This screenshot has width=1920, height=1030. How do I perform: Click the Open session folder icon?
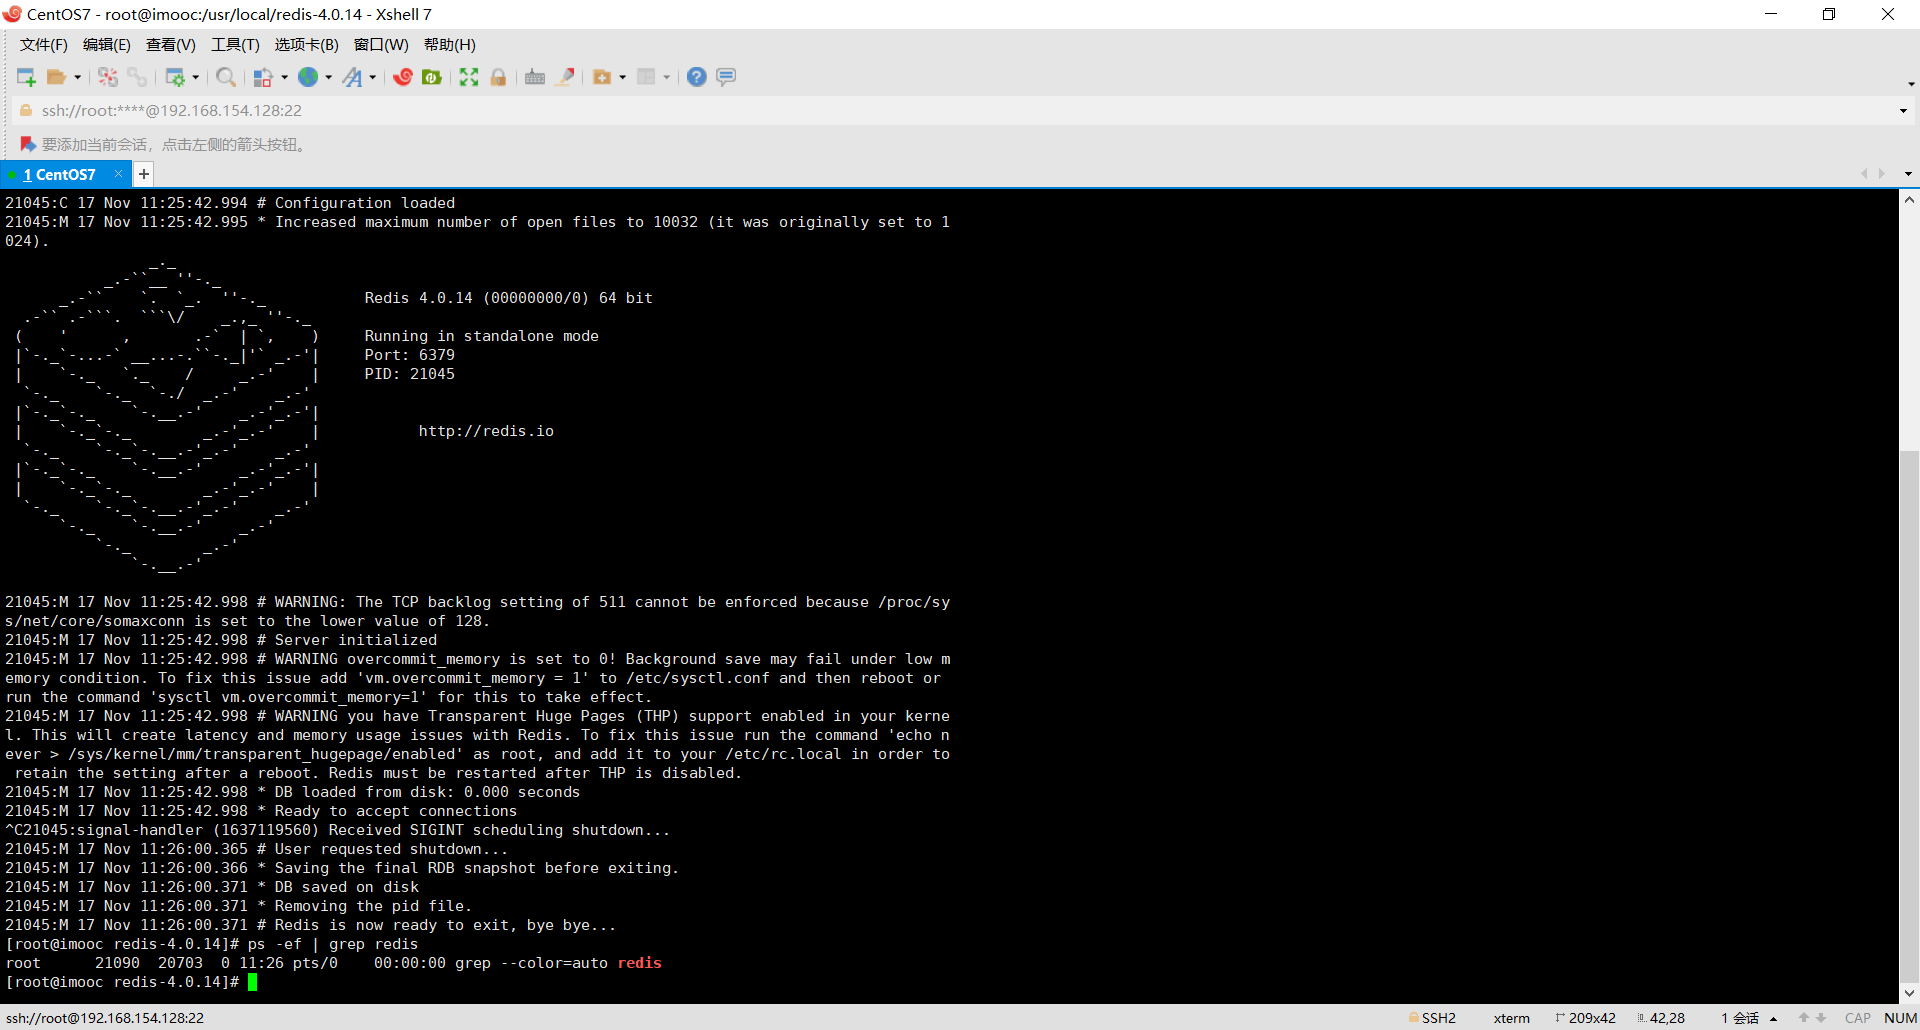56,77
